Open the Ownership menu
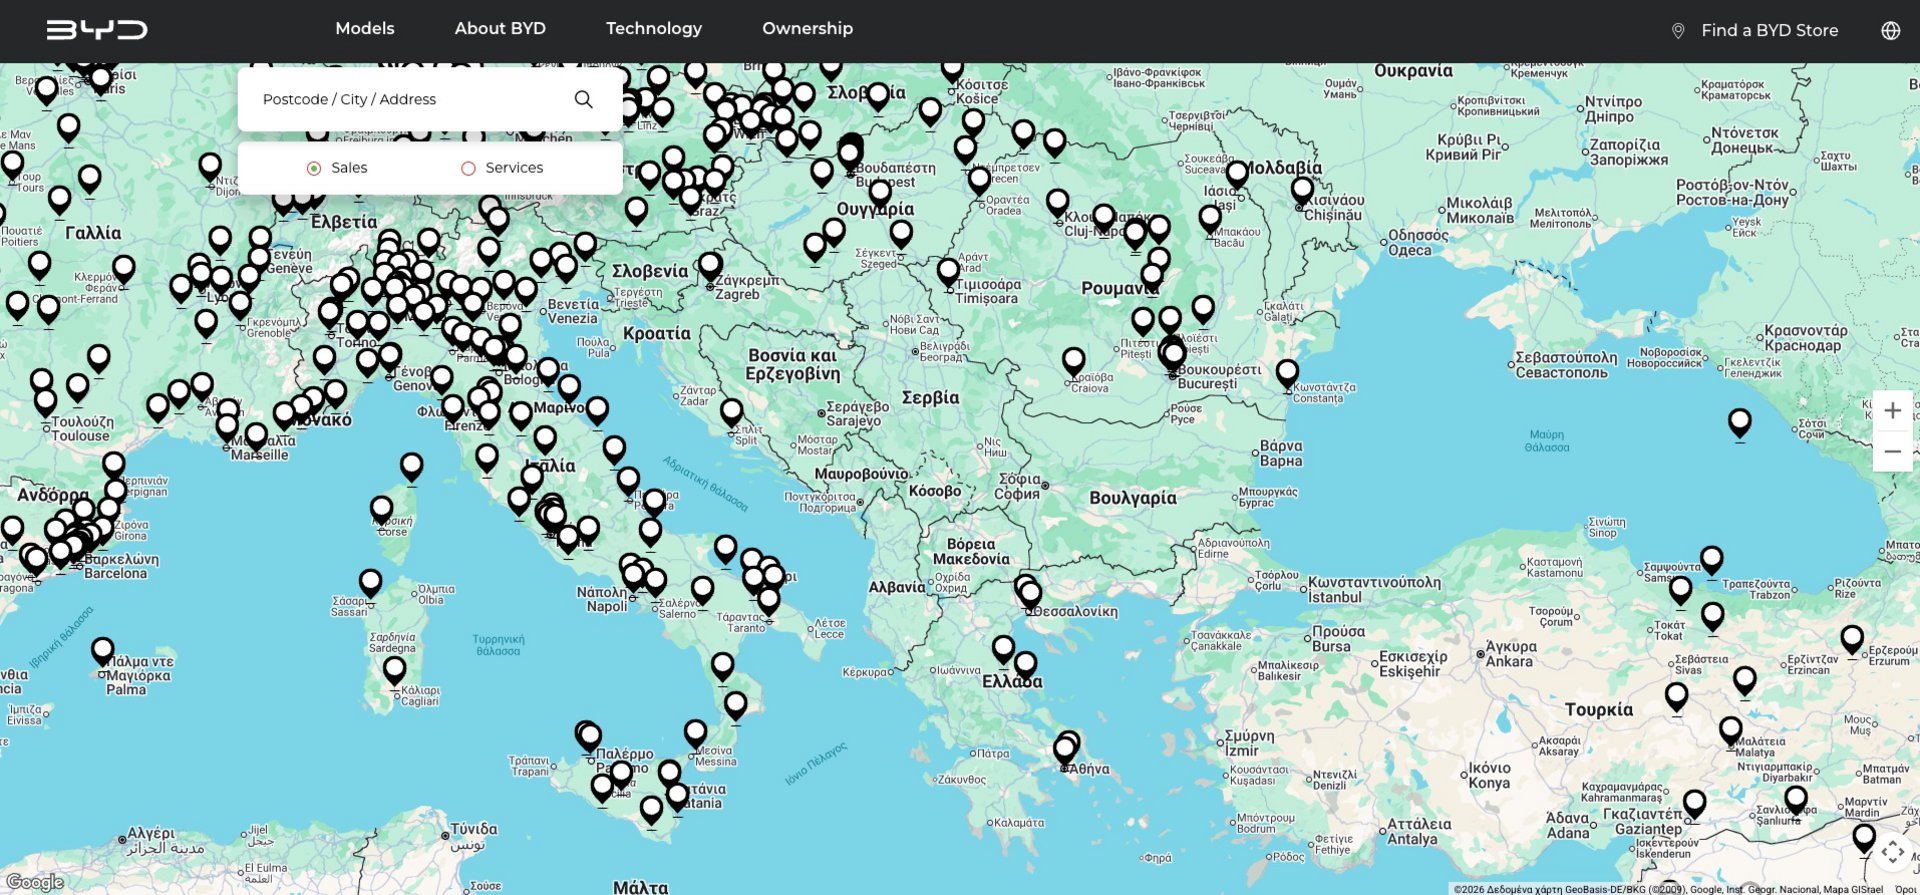 (807, 29)
